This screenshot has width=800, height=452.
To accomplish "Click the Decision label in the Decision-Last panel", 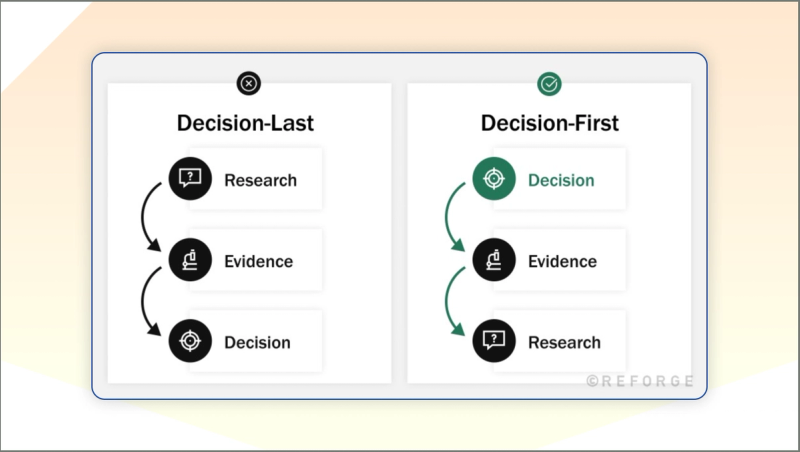I will point(258,342).
